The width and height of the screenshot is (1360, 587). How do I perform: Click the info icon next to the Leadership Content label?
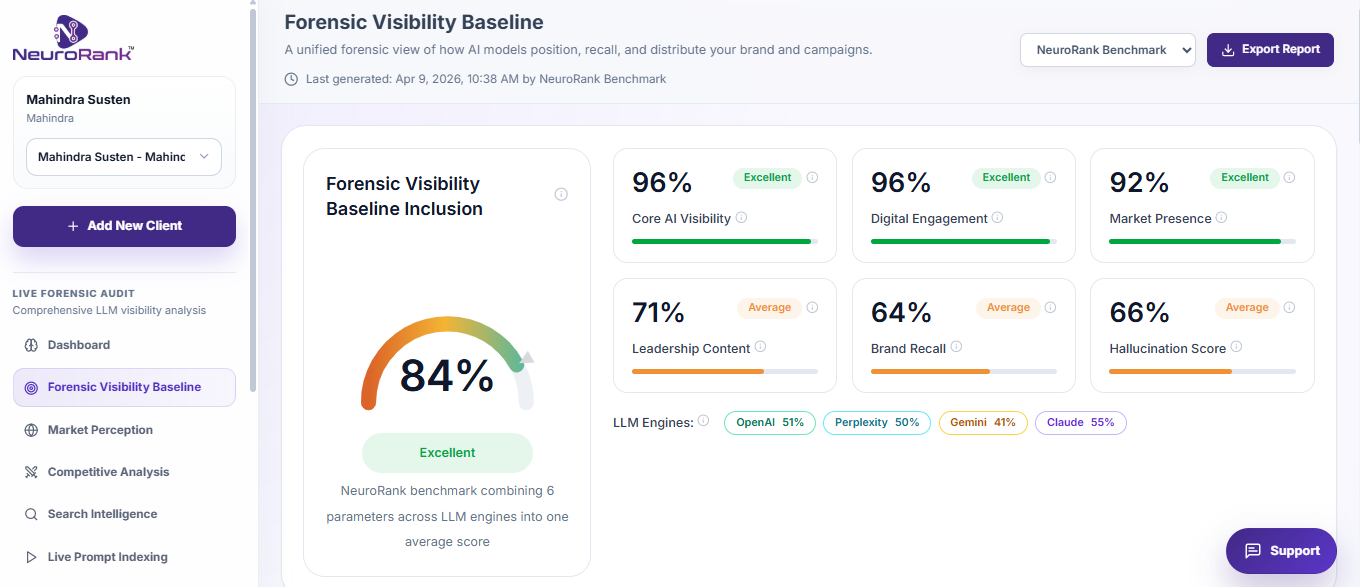tap(760, 347)
